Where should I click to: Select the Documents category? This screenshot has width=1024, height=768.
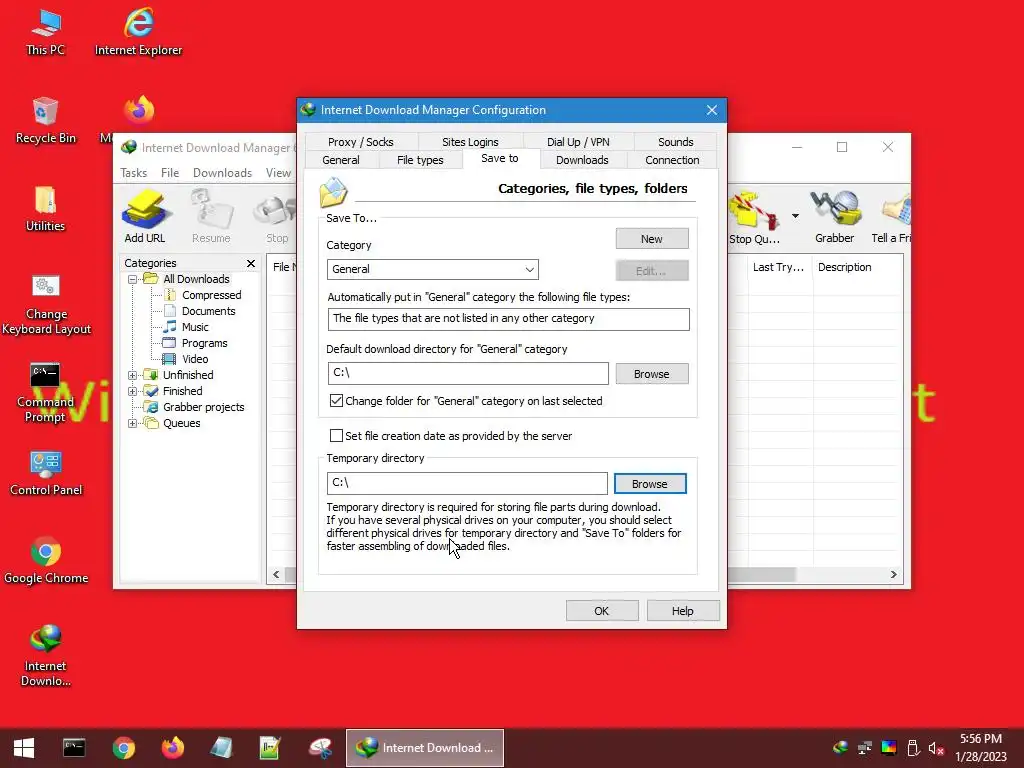pyautogui.click(x=208, y=312)
